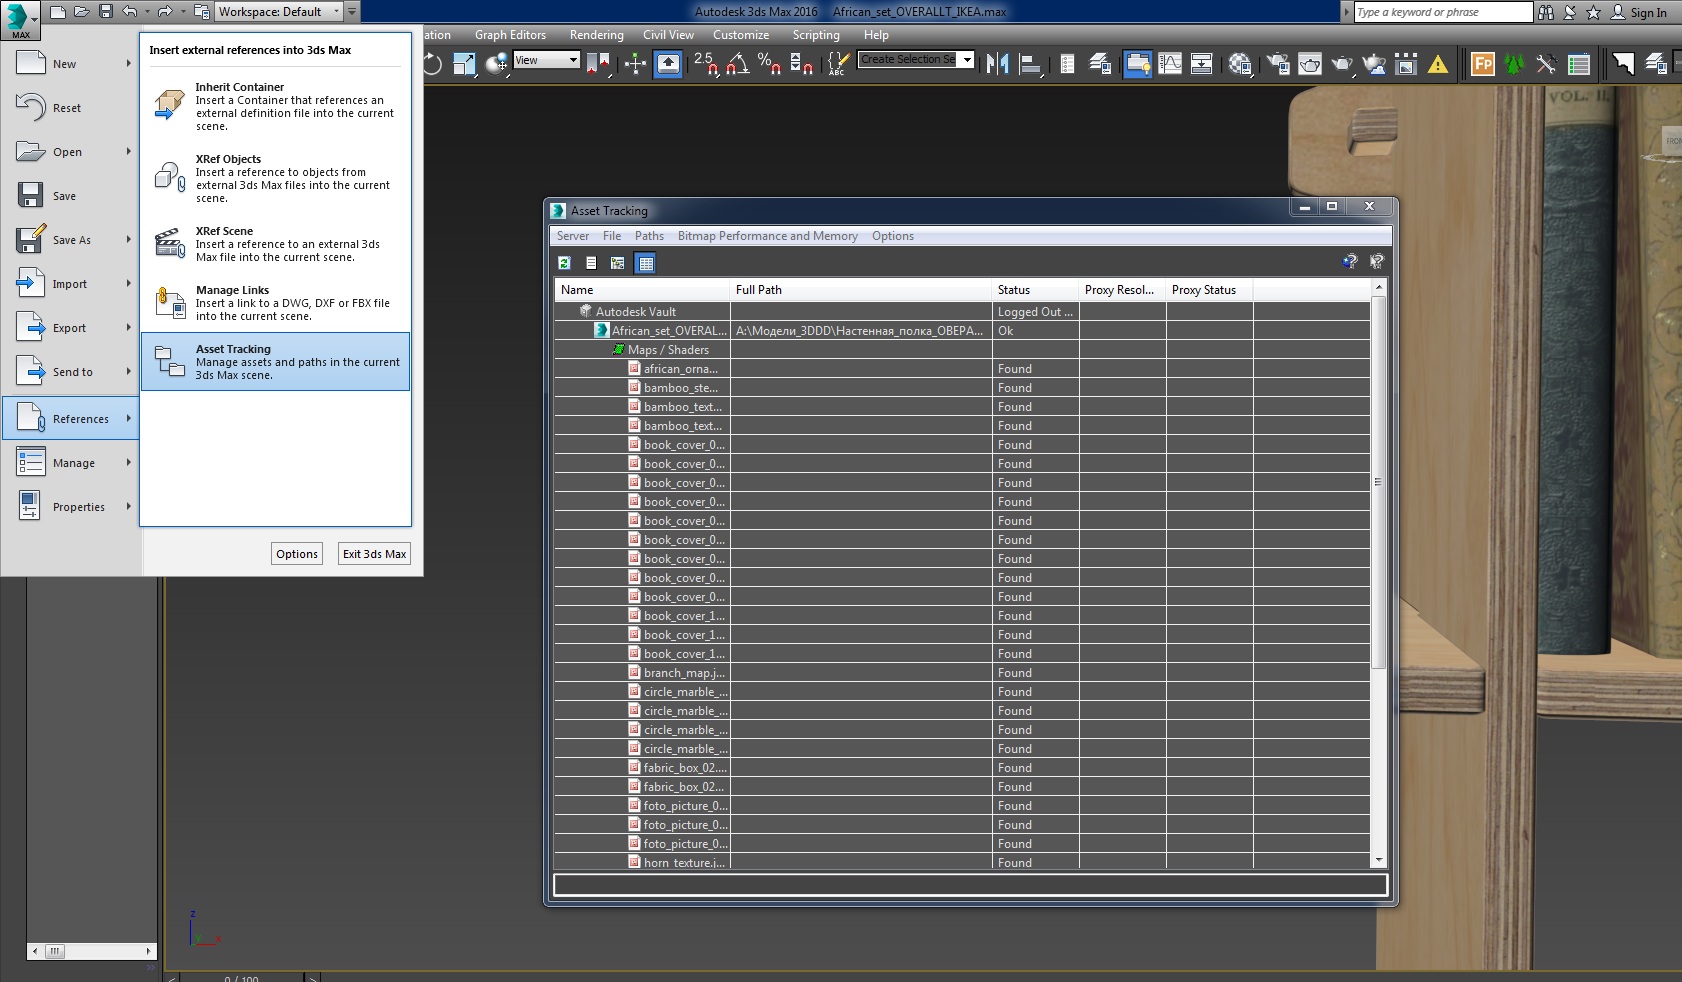
Task: Open the Workspace: Default dropdown
Action: [279, 12]
